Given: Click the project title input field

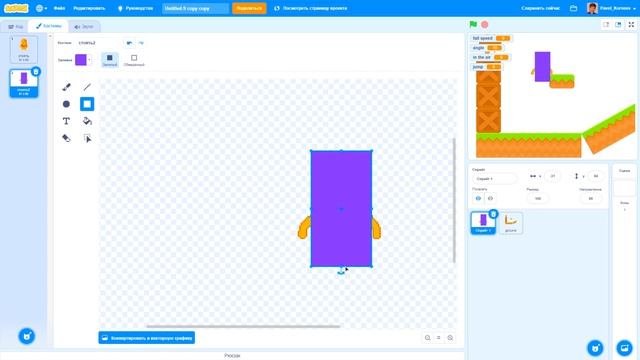Looking at the screenshot, I should pyautogui.click(x=196, y=8).
